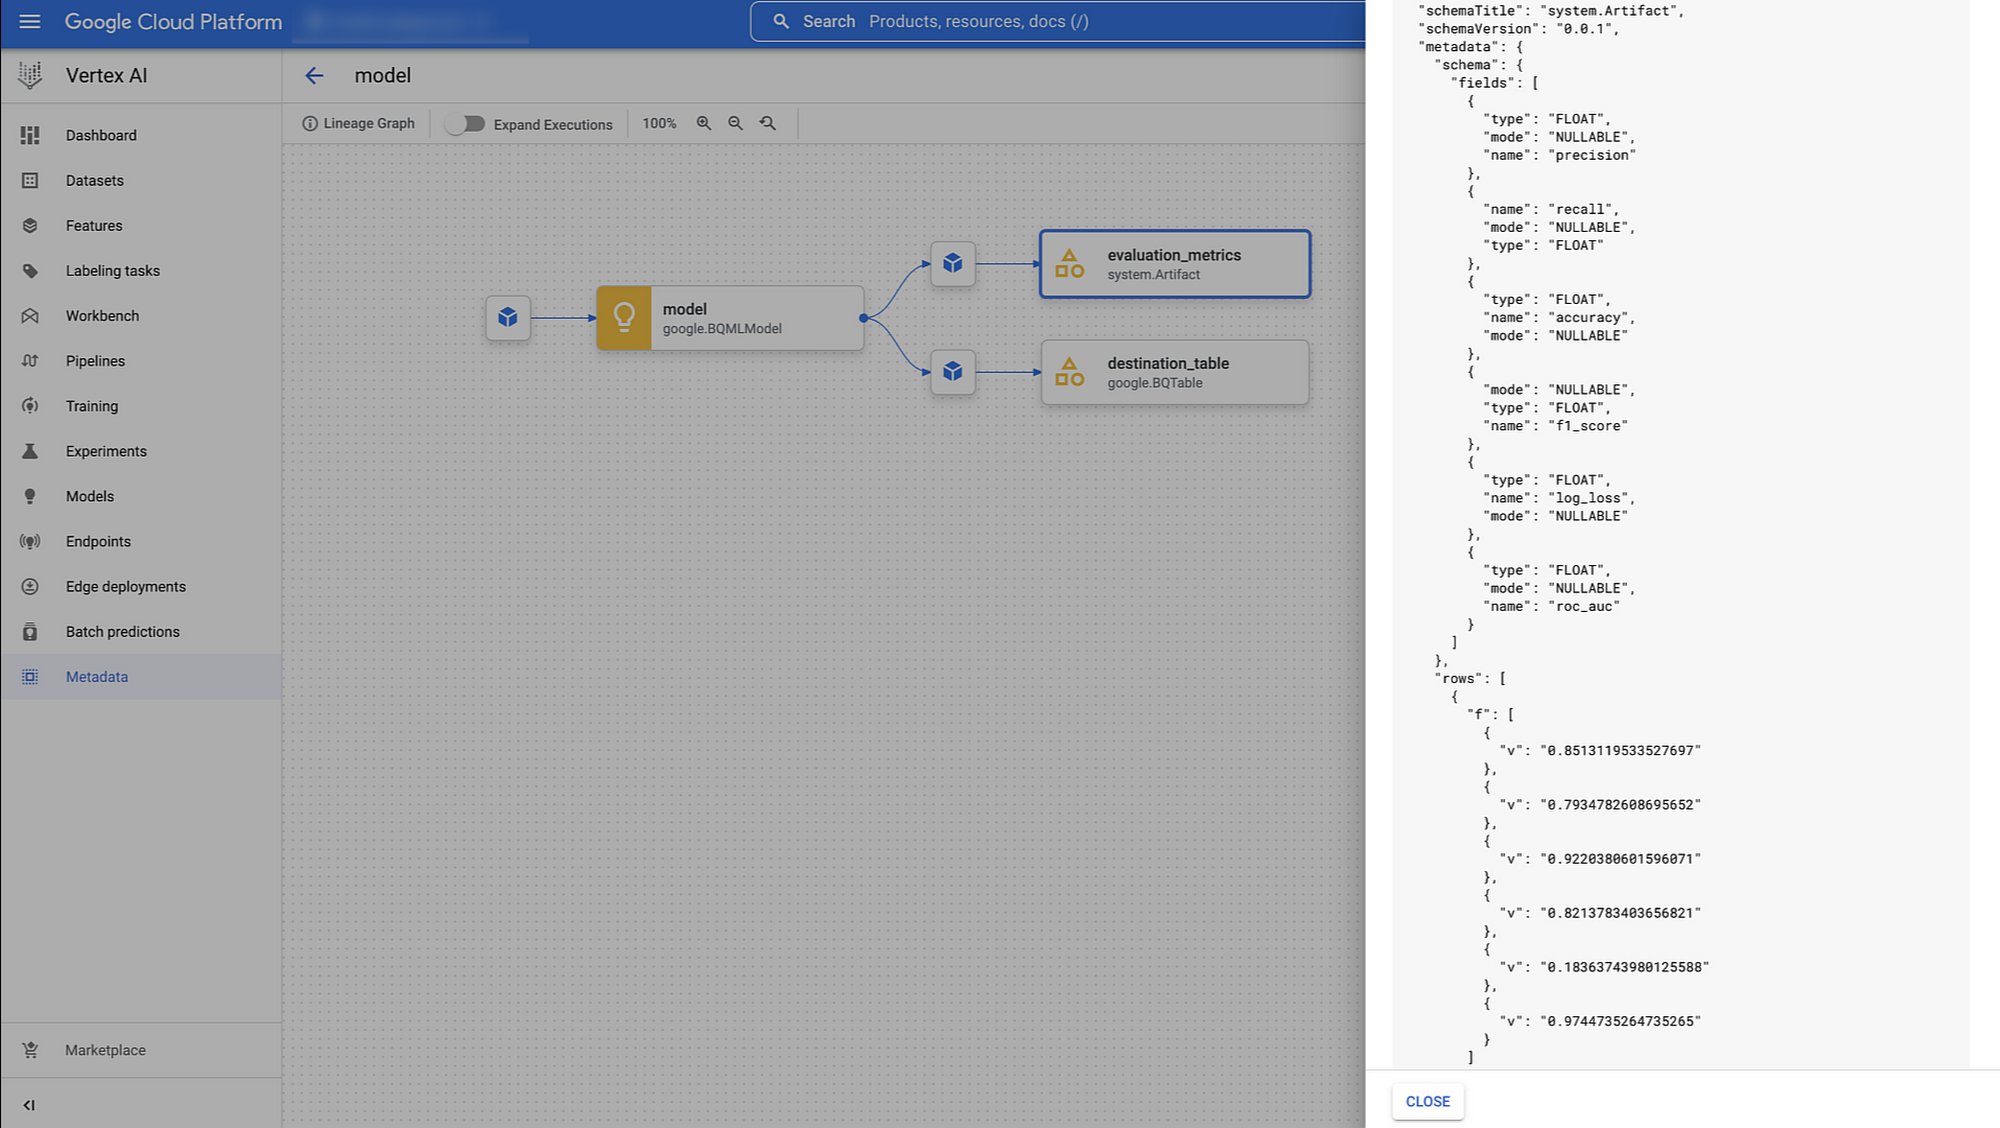
Task: Click the Experiments flask icon
Action: (30, 450)
